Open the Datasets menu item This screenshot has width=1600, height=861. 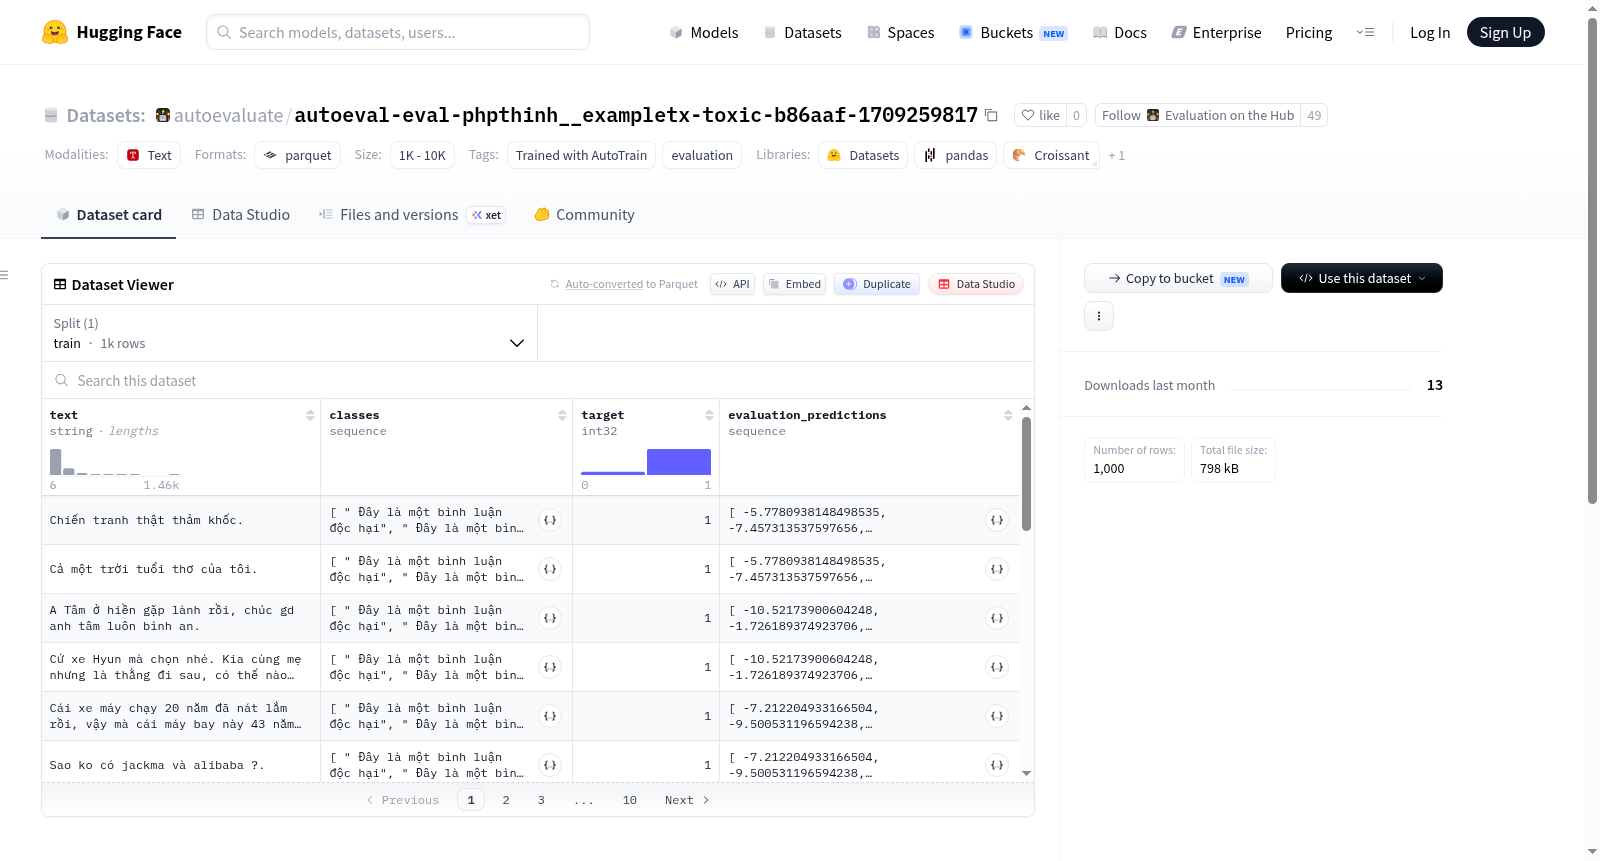pos(803,32)
